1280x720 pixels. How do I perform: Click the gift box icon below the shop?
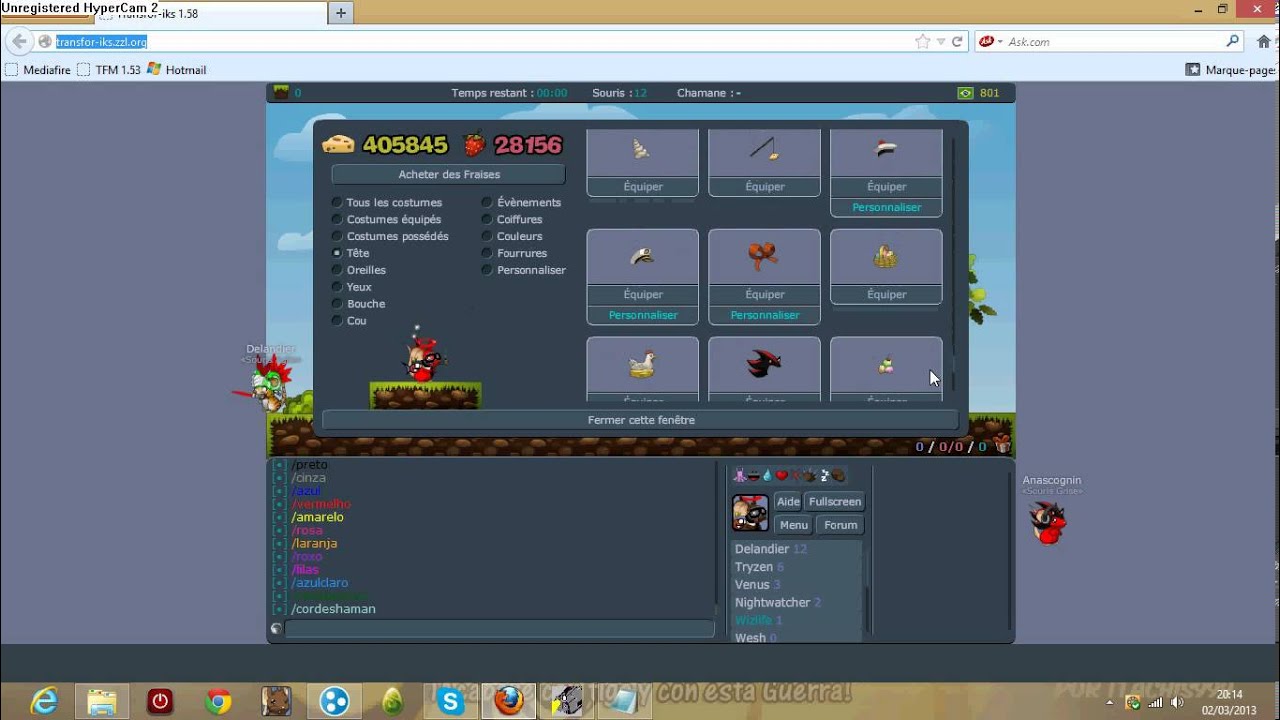(x=1002, y=445)
